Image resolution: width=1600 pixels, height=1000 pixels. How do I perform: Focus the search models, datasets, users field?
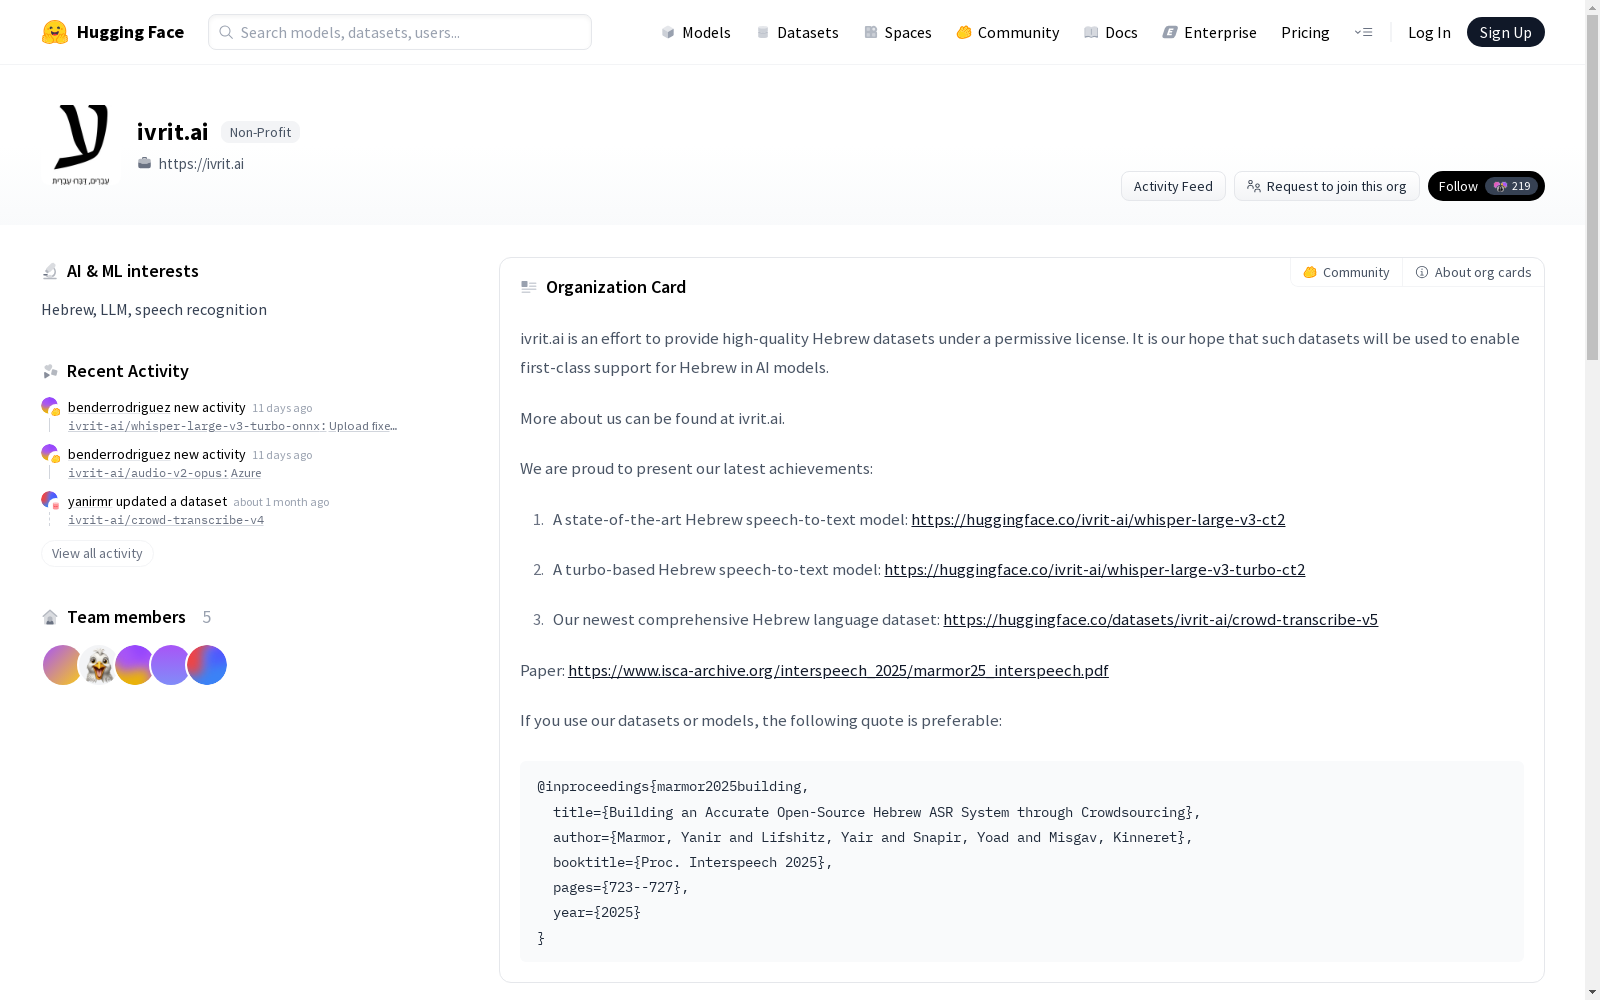(400, 32)
